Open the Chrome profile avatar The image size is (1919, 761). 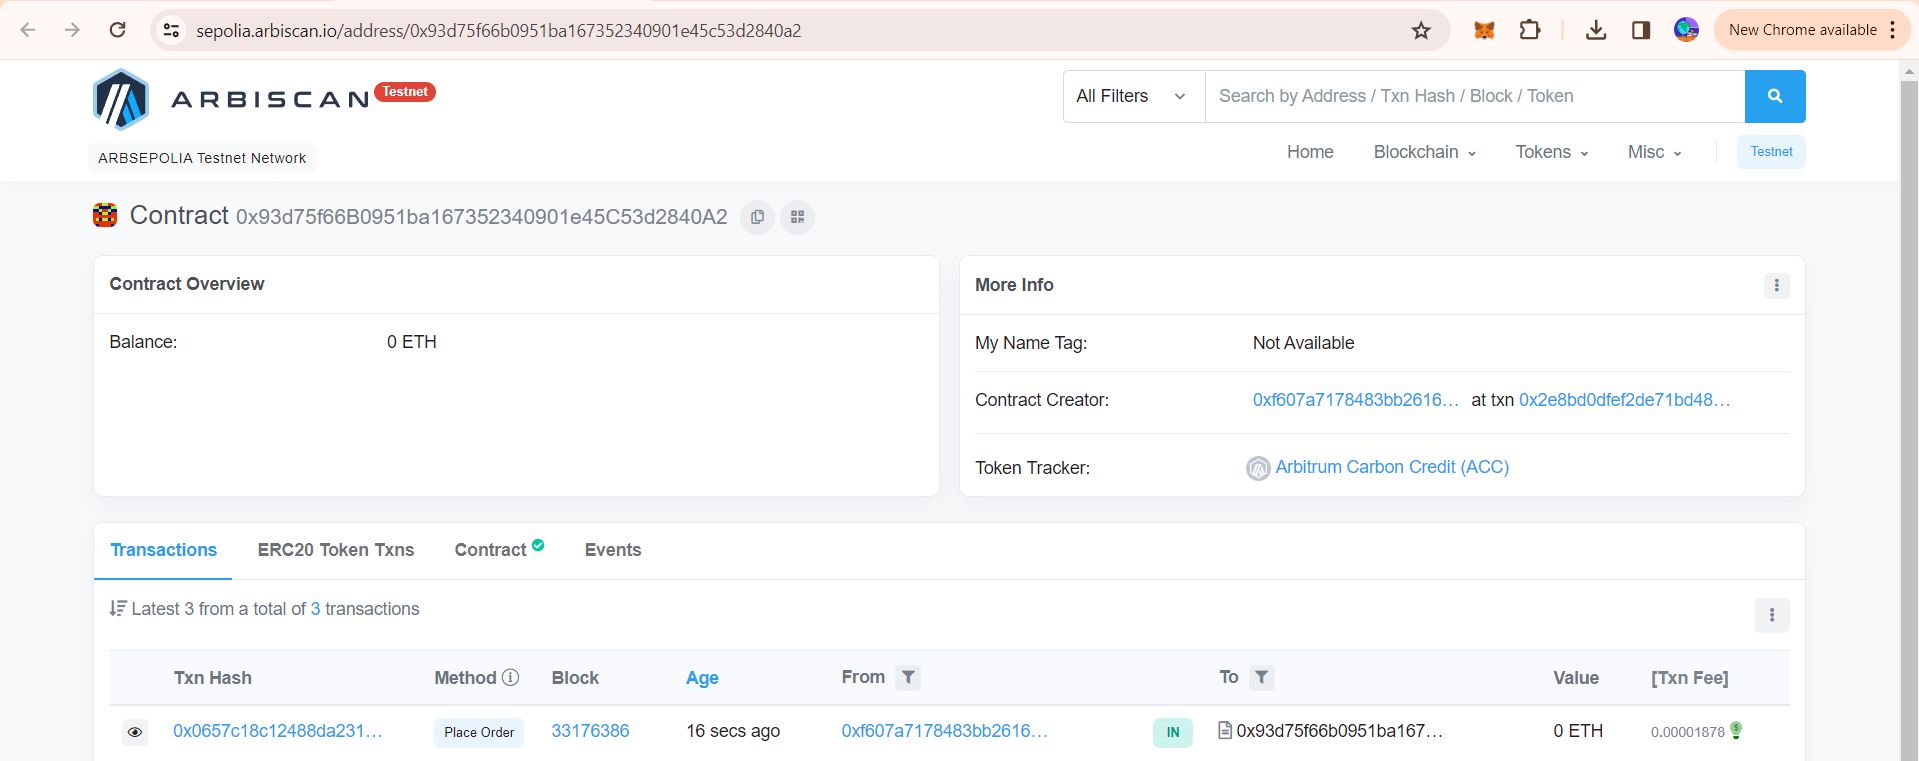[1686, 30]
